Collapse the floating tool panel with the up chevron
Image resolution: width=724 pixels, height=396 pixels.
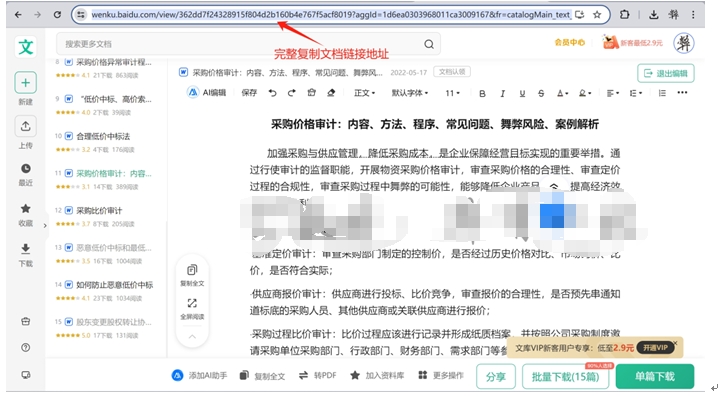(x=192, y=337)
